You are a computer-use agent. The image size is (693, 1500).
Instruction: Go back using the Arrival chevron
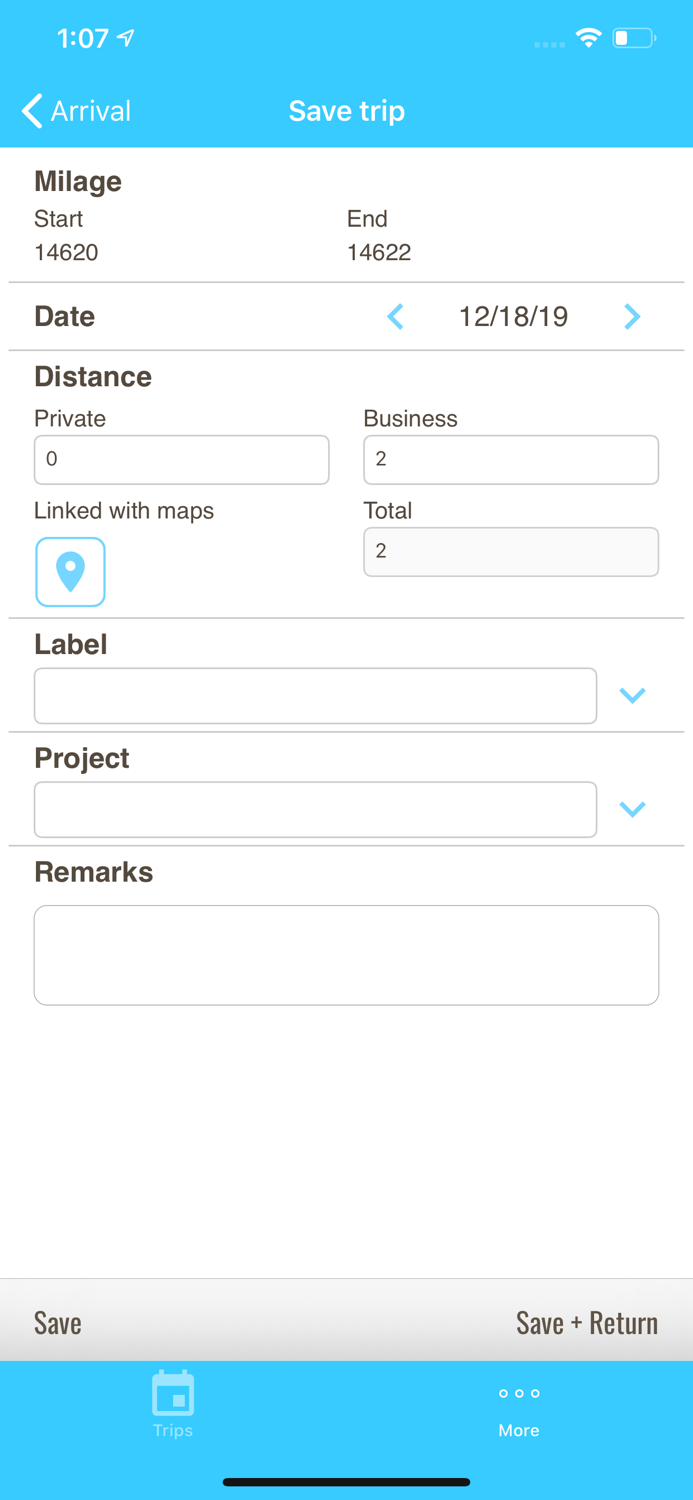(x=34, y=111)
